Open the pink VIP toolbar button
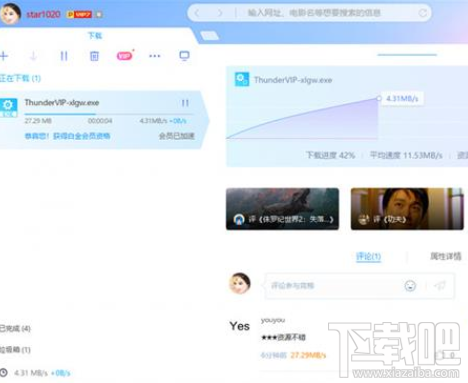The height and width of the screenshot is (383, 468). (125, 56)
